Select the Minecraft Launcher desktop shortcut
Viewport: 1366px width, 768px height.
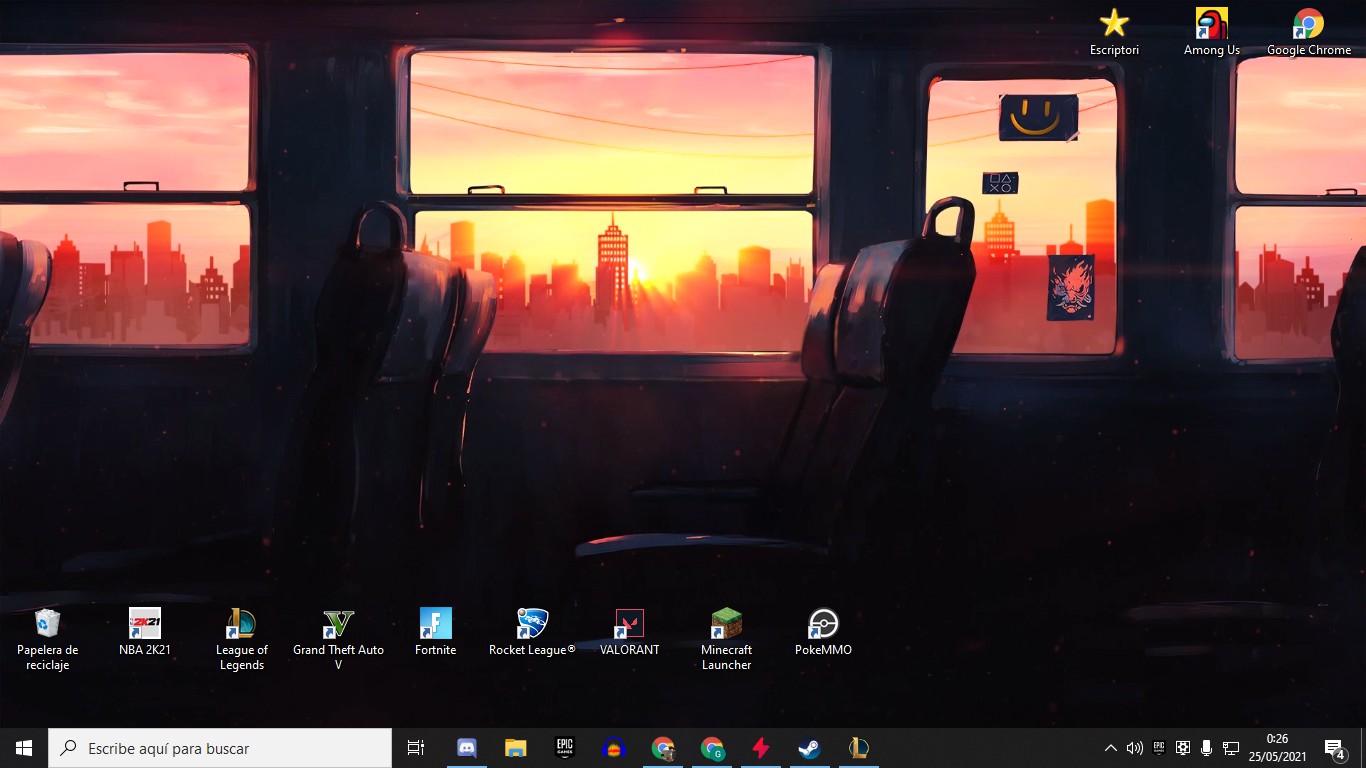point(726,639)
